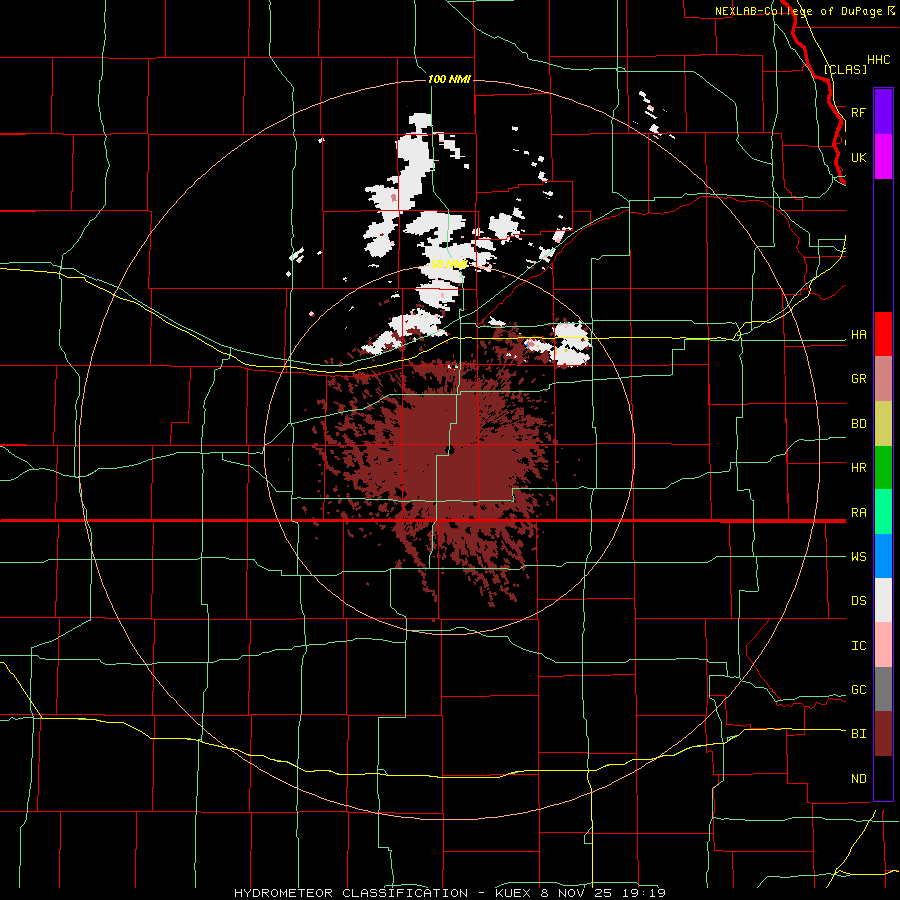Click the RF purple legend color block
The height and width of the screenshot is (900, 900).
pyautogui.click(x=883, y=112)
